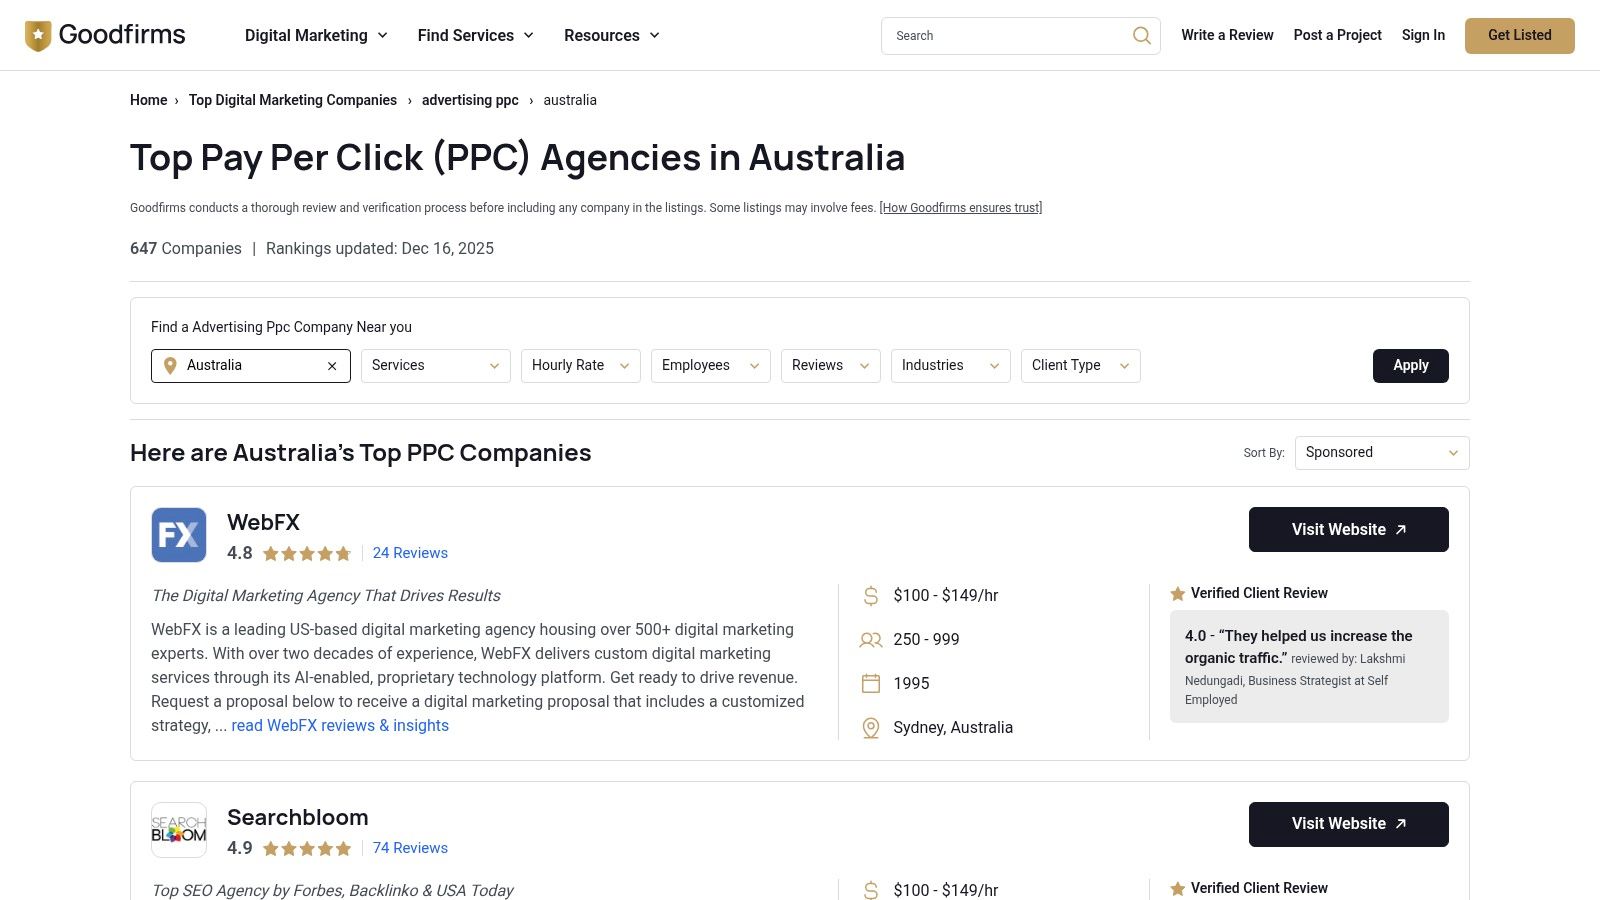Click the search magnifier icon
The image size is (1600, 900).
pyautogui.click(x=1141, y=36)
